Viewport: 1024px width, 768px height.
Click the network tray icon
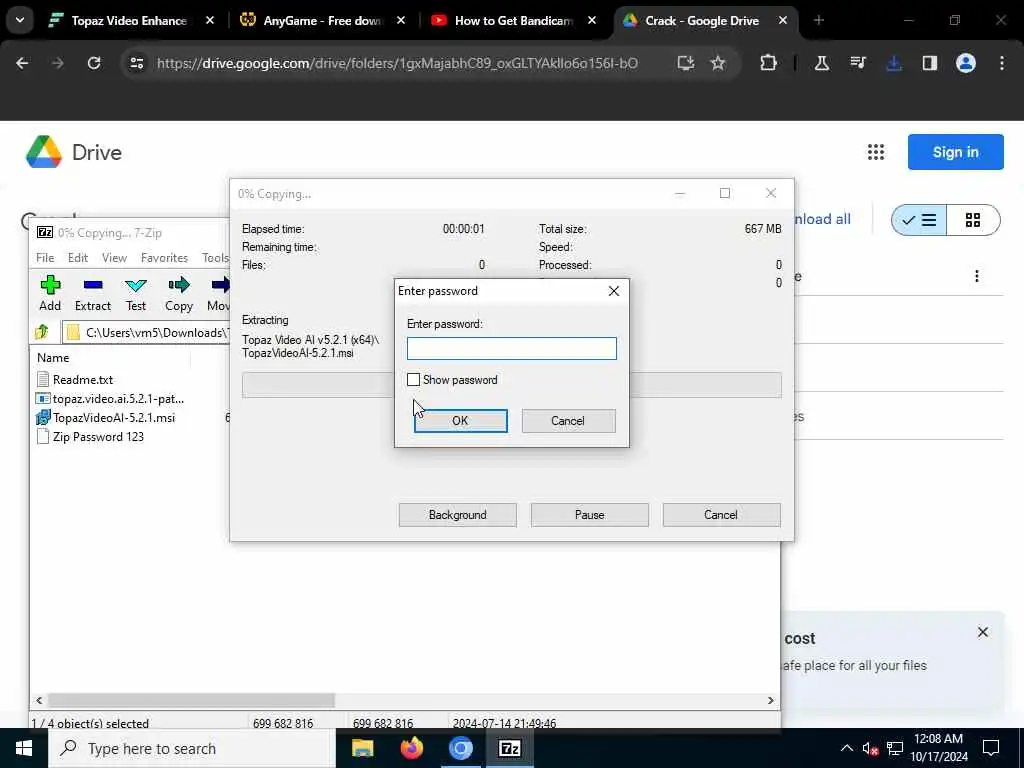895,748
